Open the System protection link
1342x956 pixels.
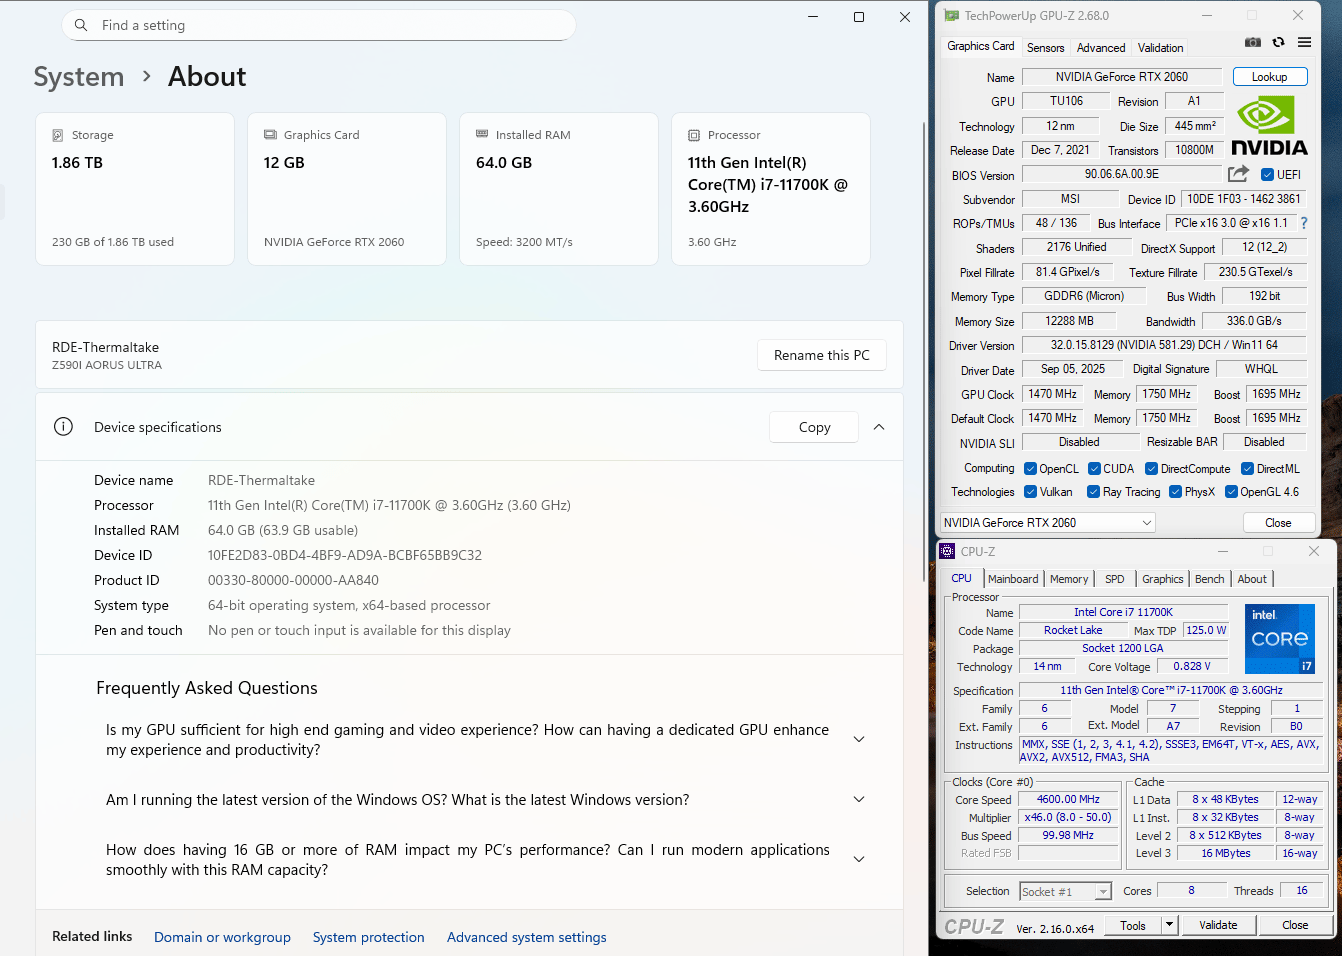coord(368,937)
